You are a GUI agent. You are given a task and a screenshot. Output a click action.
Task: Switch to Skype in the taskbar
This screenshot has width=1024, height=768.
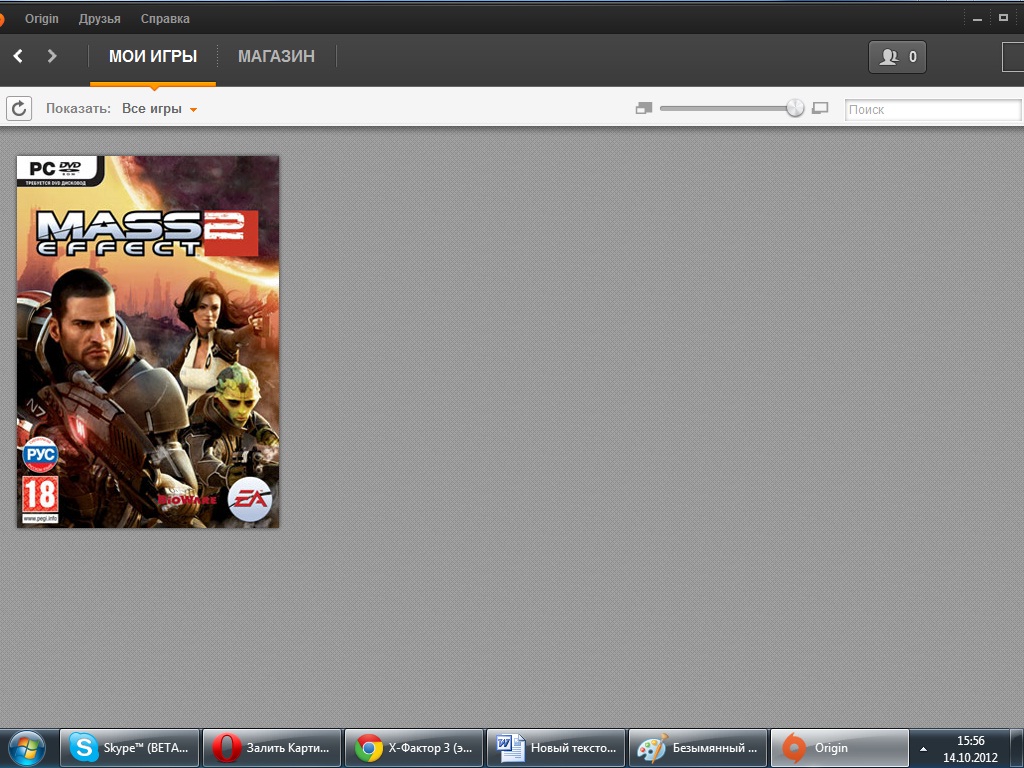click(x=129, y=748)
